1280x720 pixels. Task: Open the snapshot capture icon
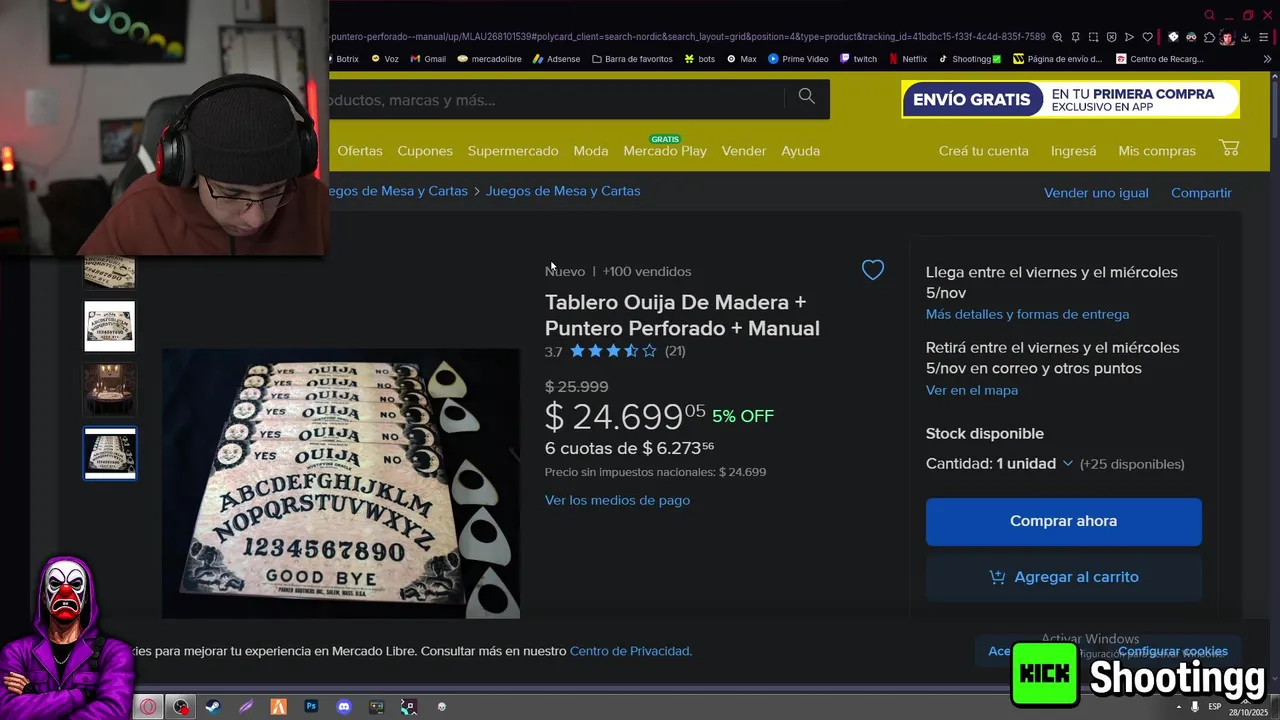pyautogui.click(x=1093, y=37)
